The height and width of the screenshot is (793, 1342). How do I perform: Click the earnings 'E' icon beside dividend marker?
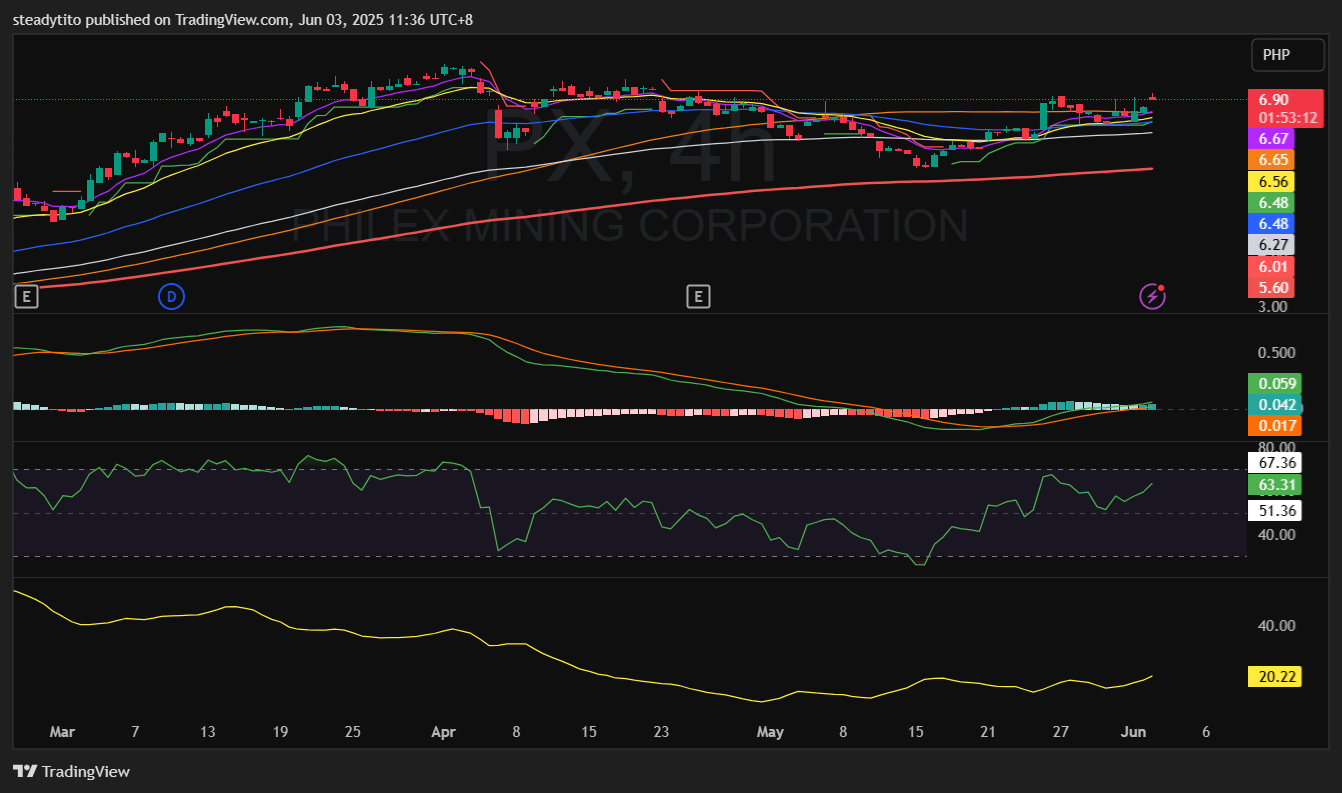coord(26,296)
